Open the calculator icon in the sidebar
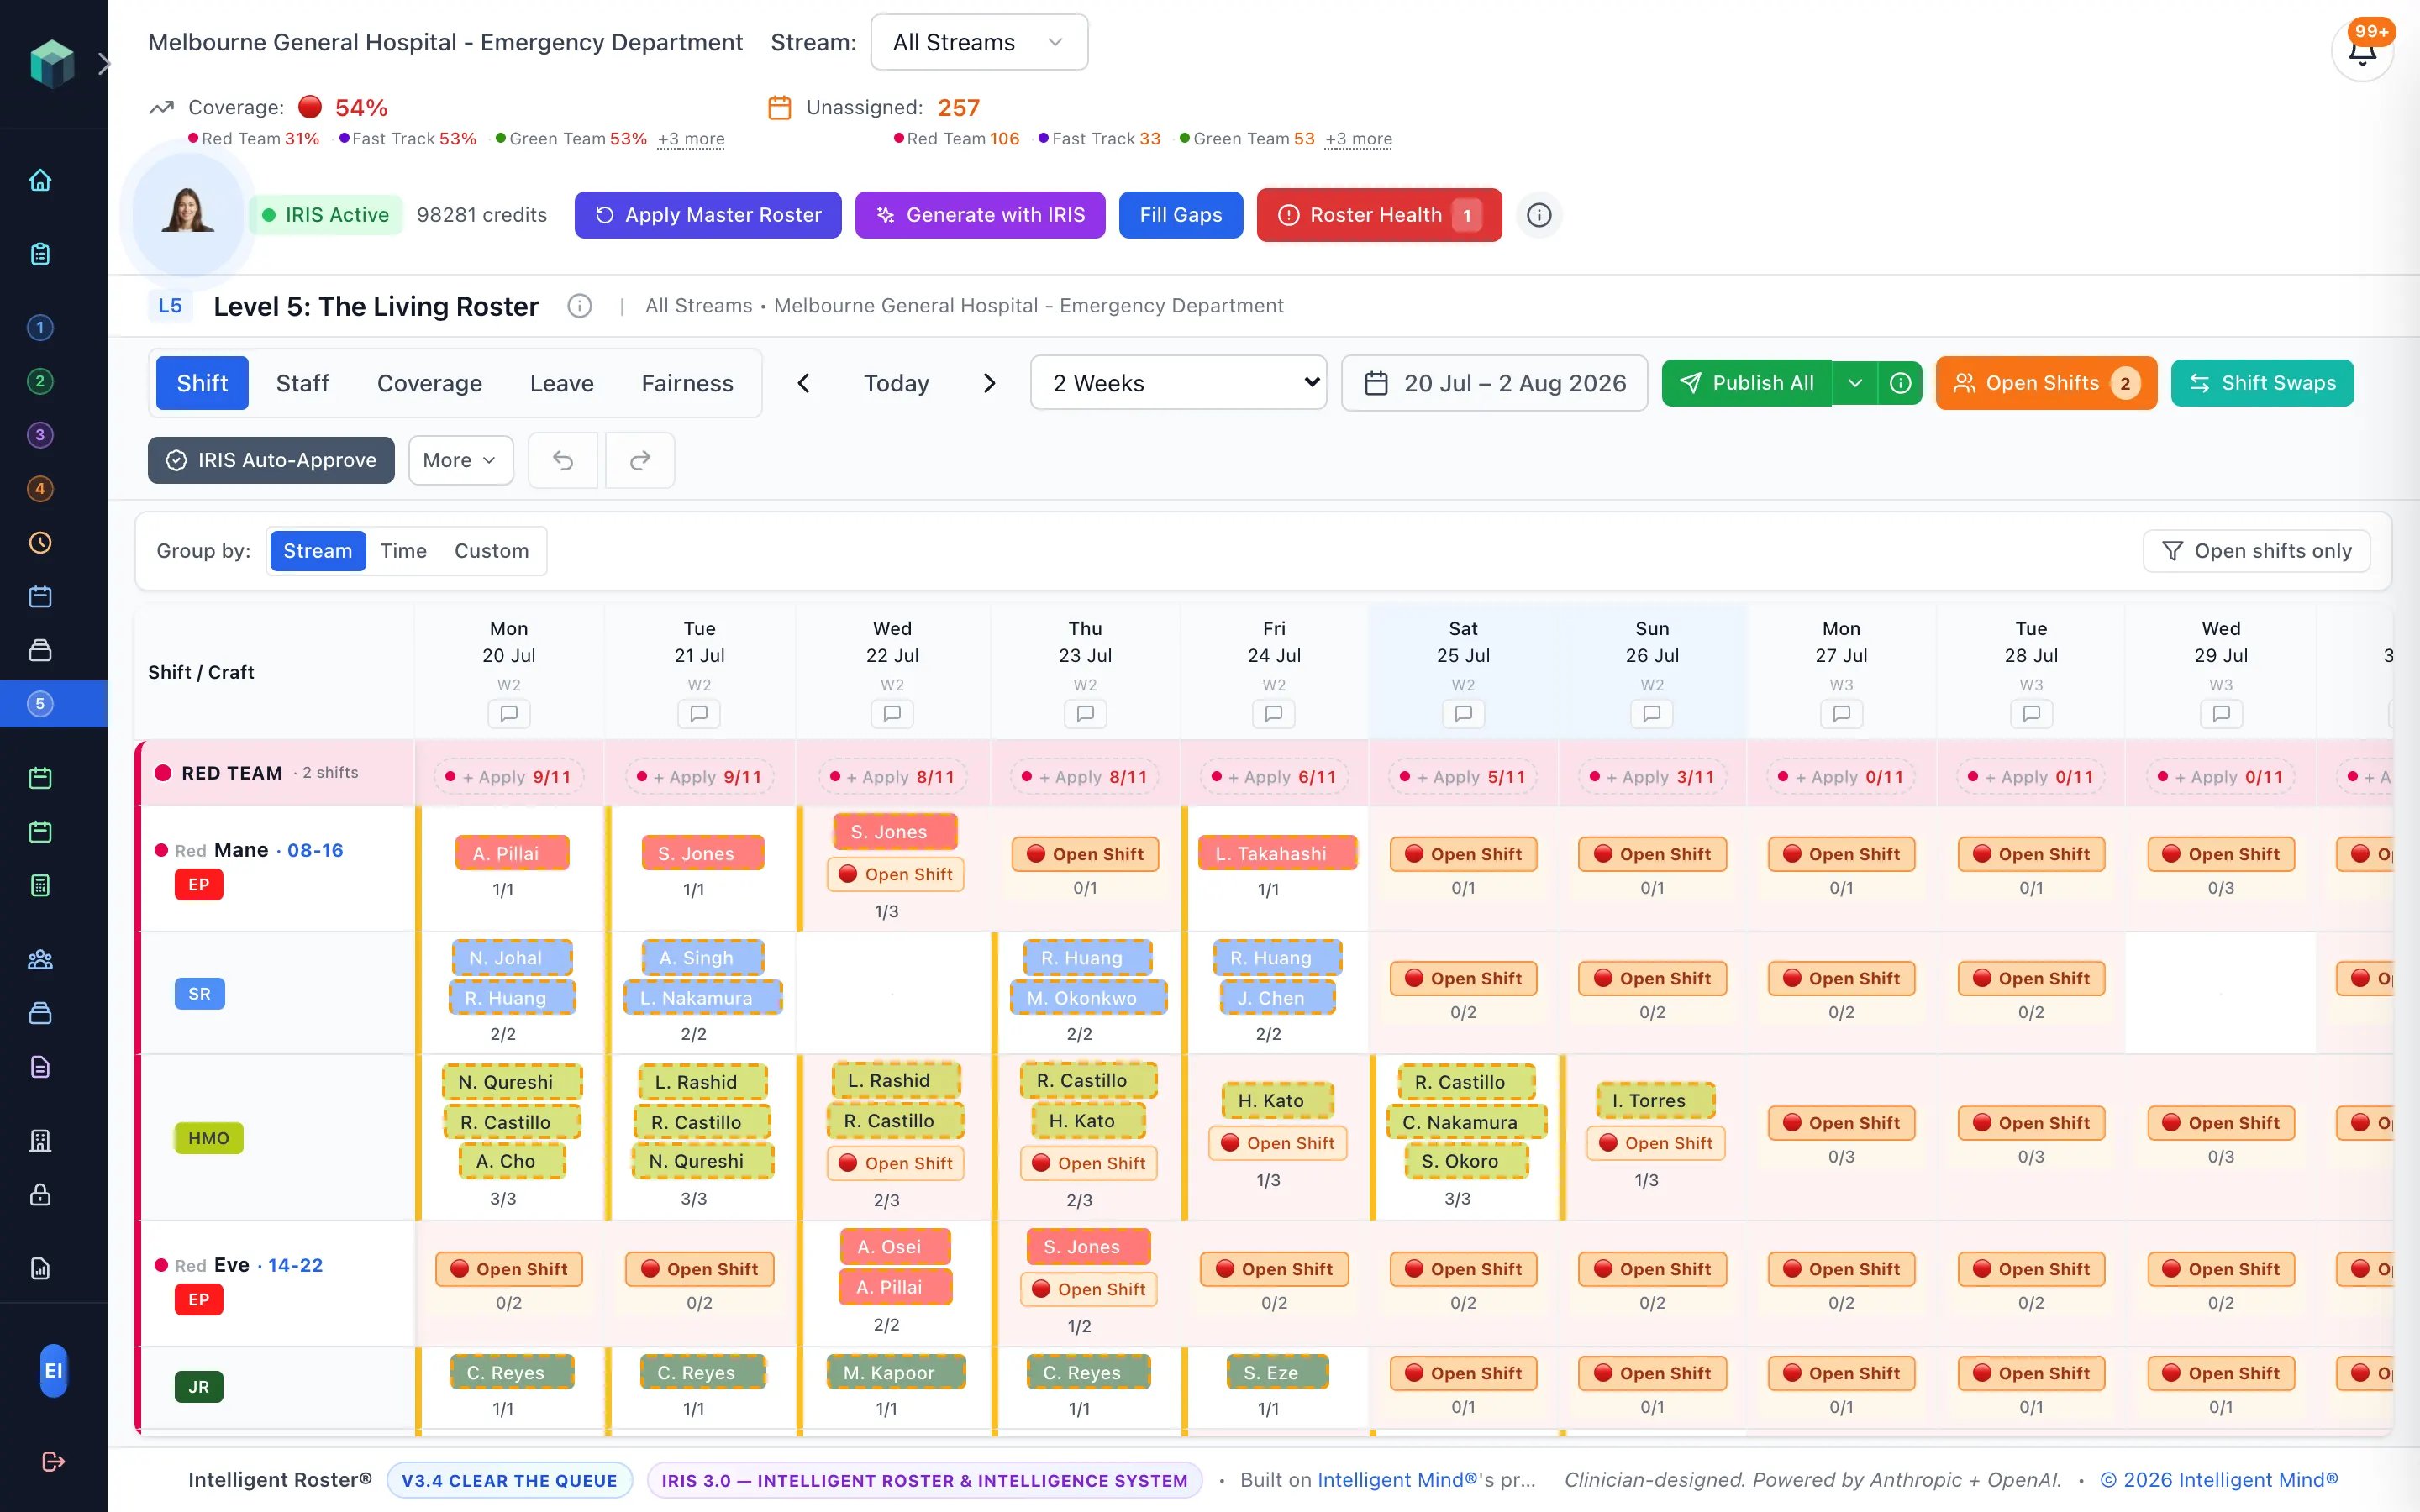Screen dimensions: 2420x1512 pos(40,885)
